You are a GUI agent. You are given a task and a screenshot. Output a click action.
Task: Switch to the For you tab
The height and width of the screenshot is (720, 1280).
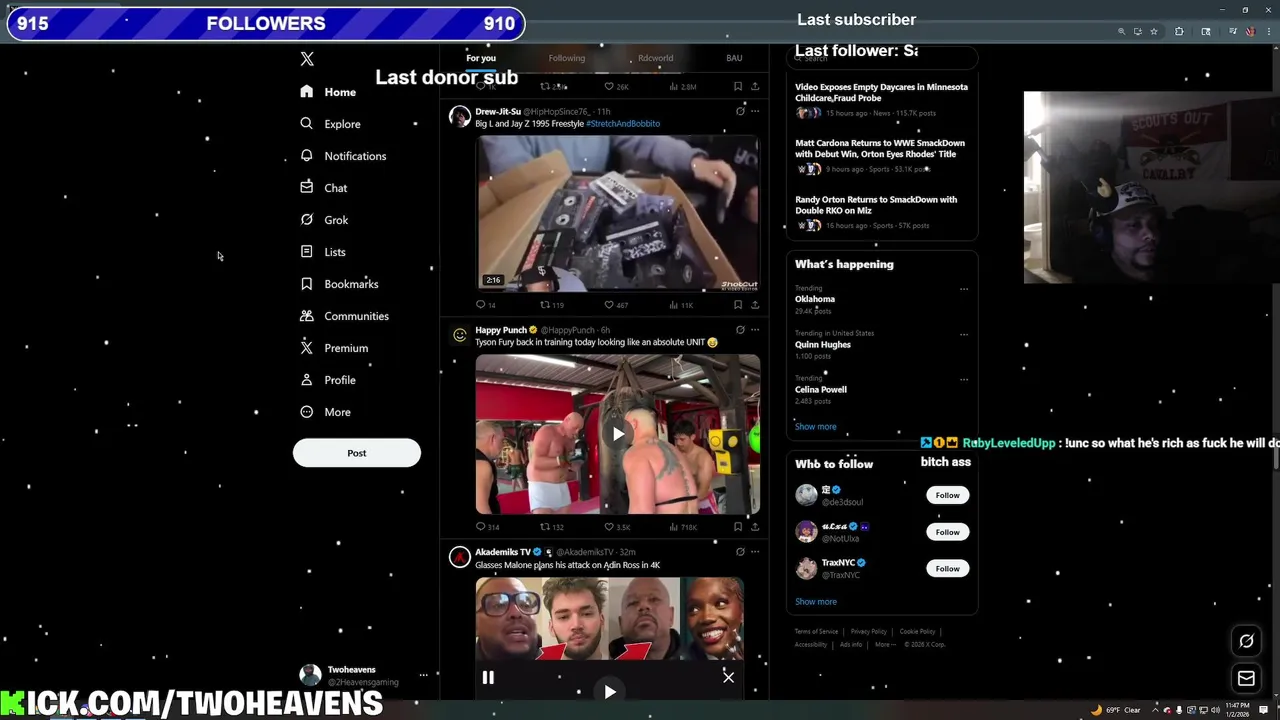click(x=481, y=58)
